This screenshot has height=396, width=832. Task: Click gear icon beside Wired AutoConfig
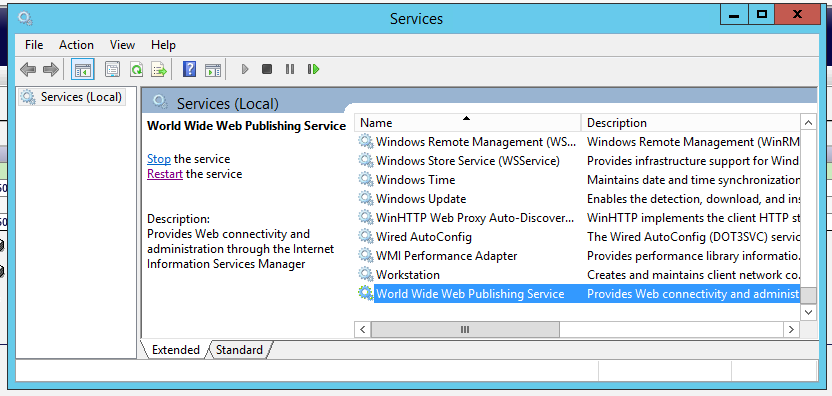[366, 237]
